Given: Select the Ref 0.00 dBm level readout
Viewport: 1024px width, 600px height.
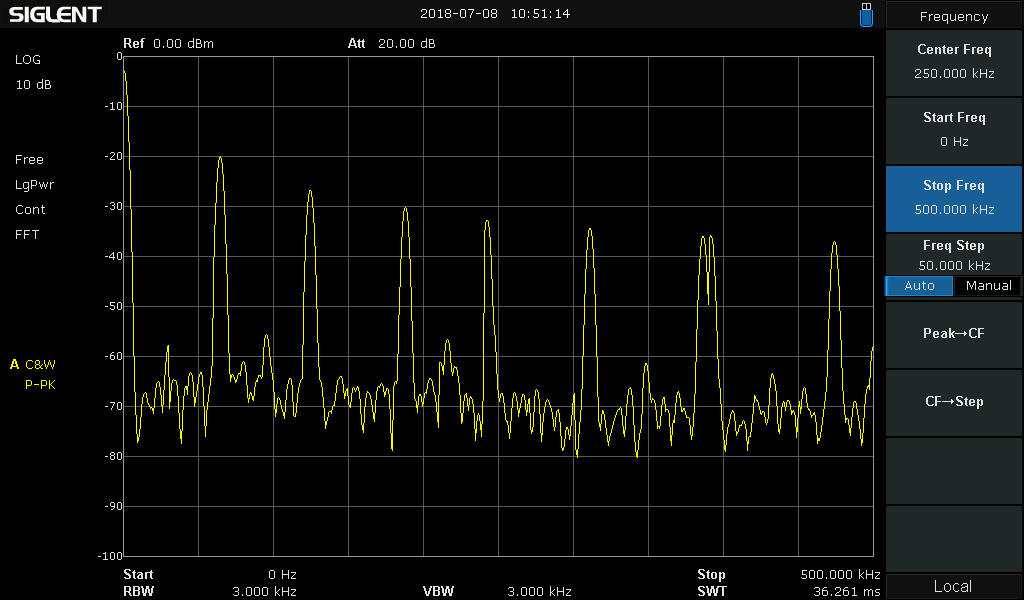Looking at the screenshot, I should [168, 44].
